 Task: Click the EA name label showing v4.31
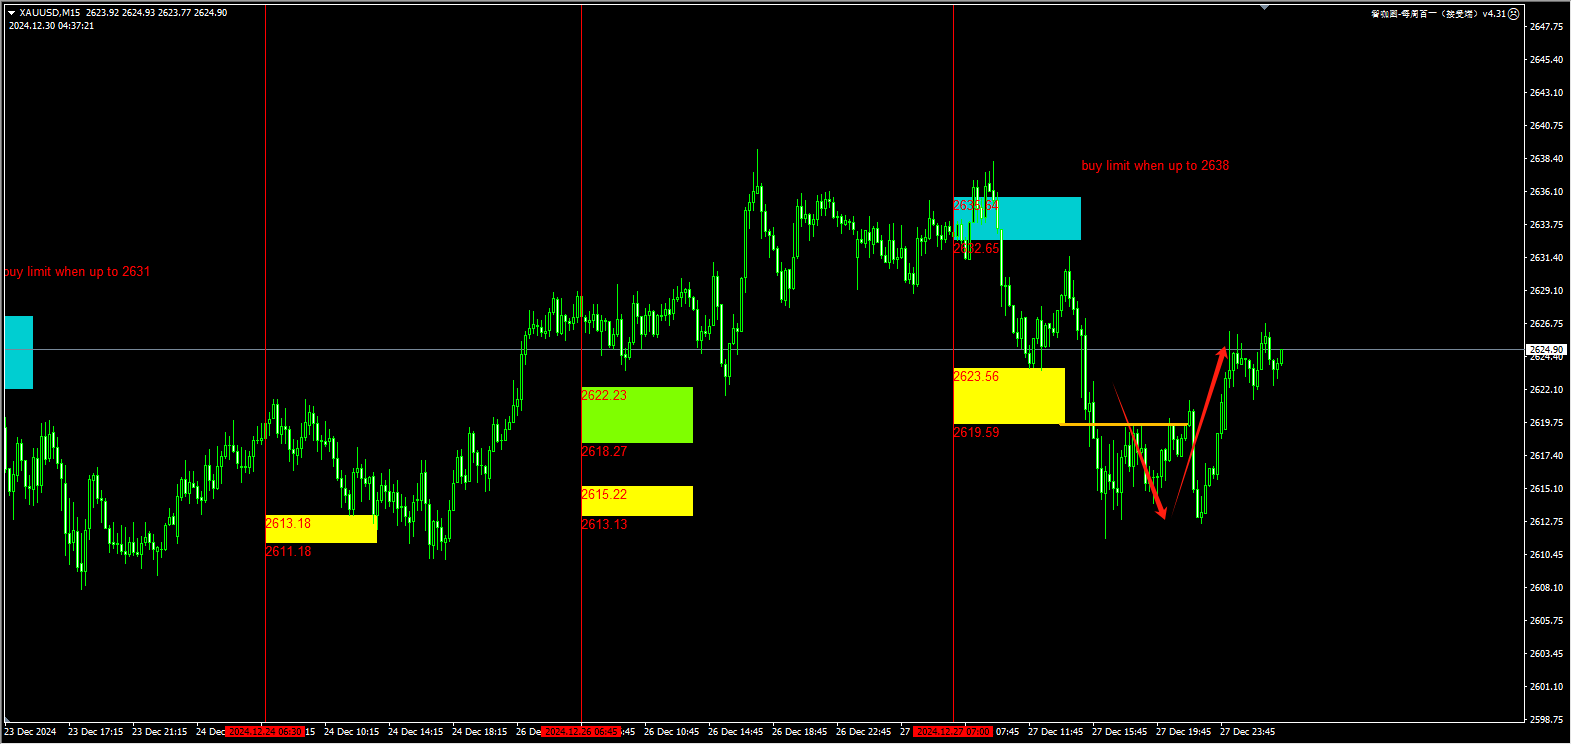point(1438,13)
